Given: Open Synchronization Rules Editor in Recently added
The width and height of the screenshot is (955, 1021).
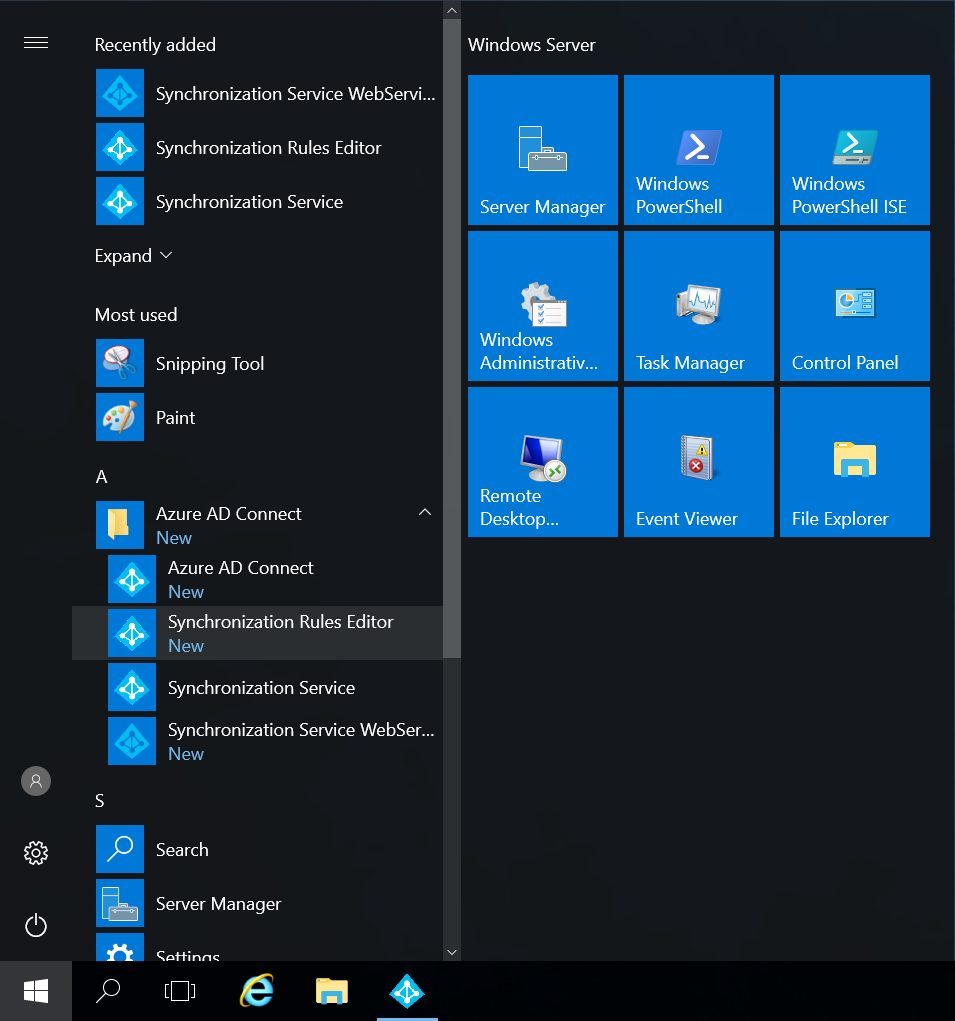Looking at the screenshot, I should pyautogui.click(x=257, y=147).
